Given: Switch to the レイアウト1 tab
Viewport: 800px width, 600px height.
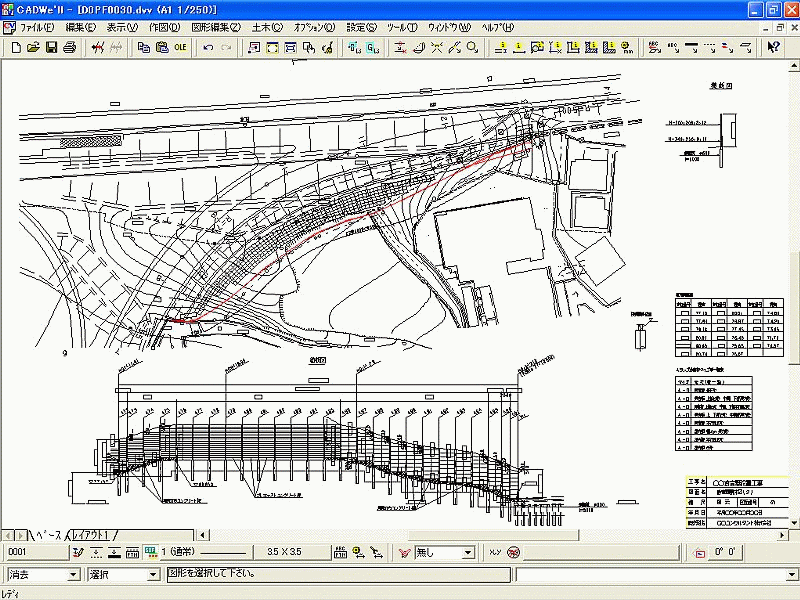Looking at the screenshot, I should [x=93, y=535].
